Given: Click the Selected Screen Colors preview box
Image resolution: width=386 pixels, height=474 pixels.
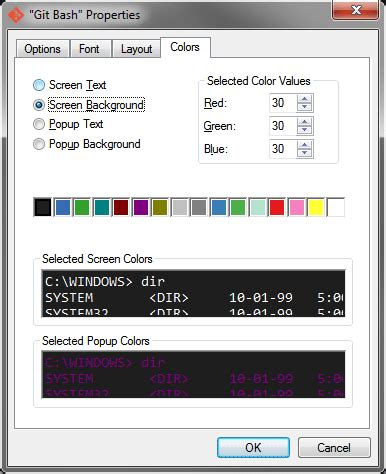Looking at the screenshot, I should tap(193, 293).
